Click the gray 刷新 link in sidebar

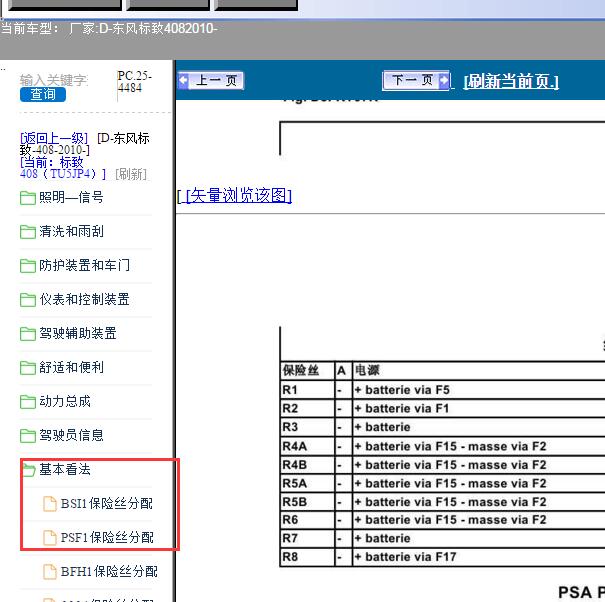point(131,174)
